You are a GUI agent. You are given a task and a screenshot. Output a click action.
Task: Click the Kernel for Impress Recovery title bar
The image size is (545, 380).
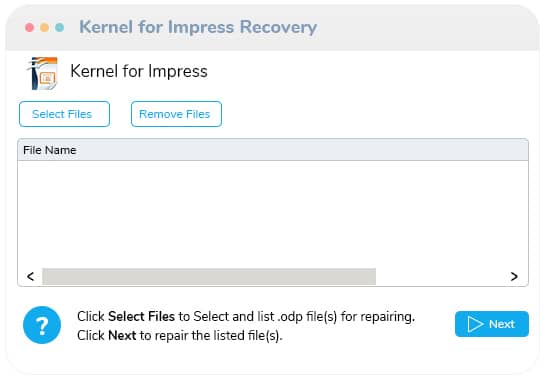pyautogui.click(x=272, y=28)
